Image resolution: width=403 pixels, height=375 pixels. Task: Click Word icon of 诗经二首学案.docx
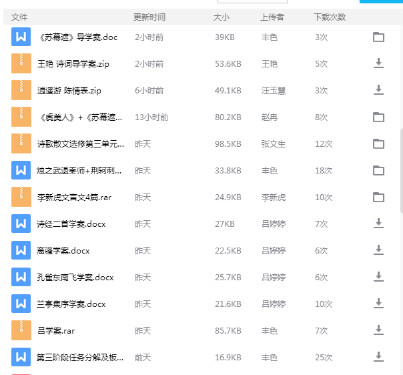(21, 223)
